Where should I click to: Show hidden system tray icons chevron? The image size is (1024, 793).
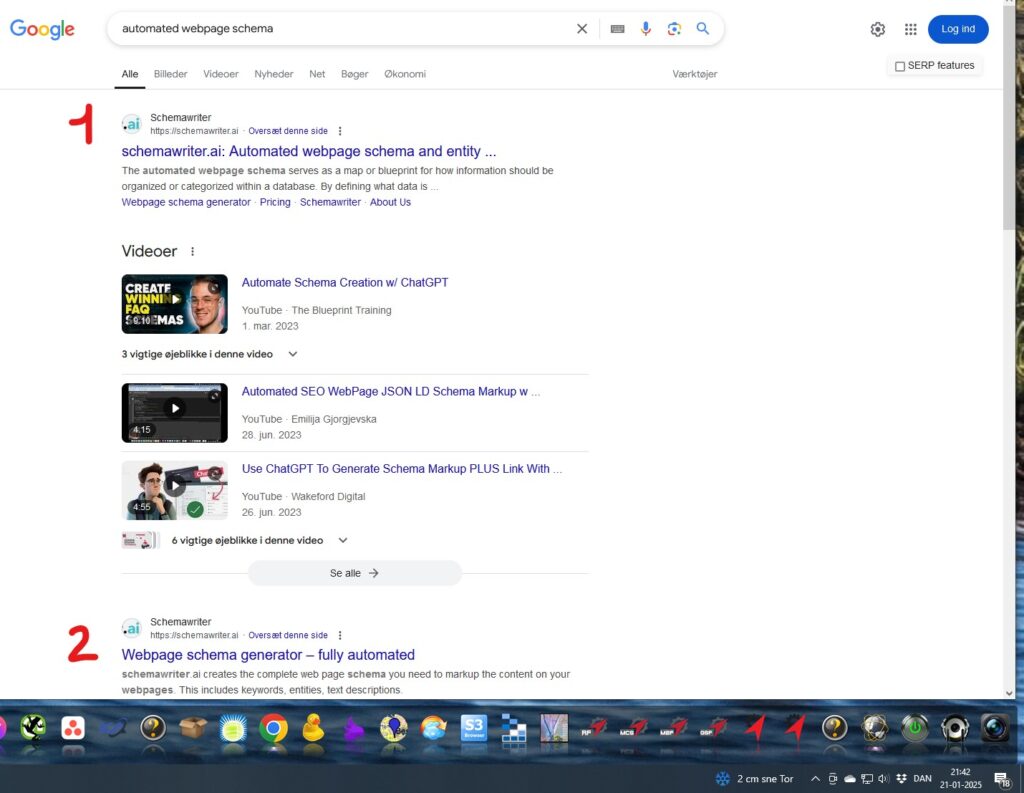(815, 779)
